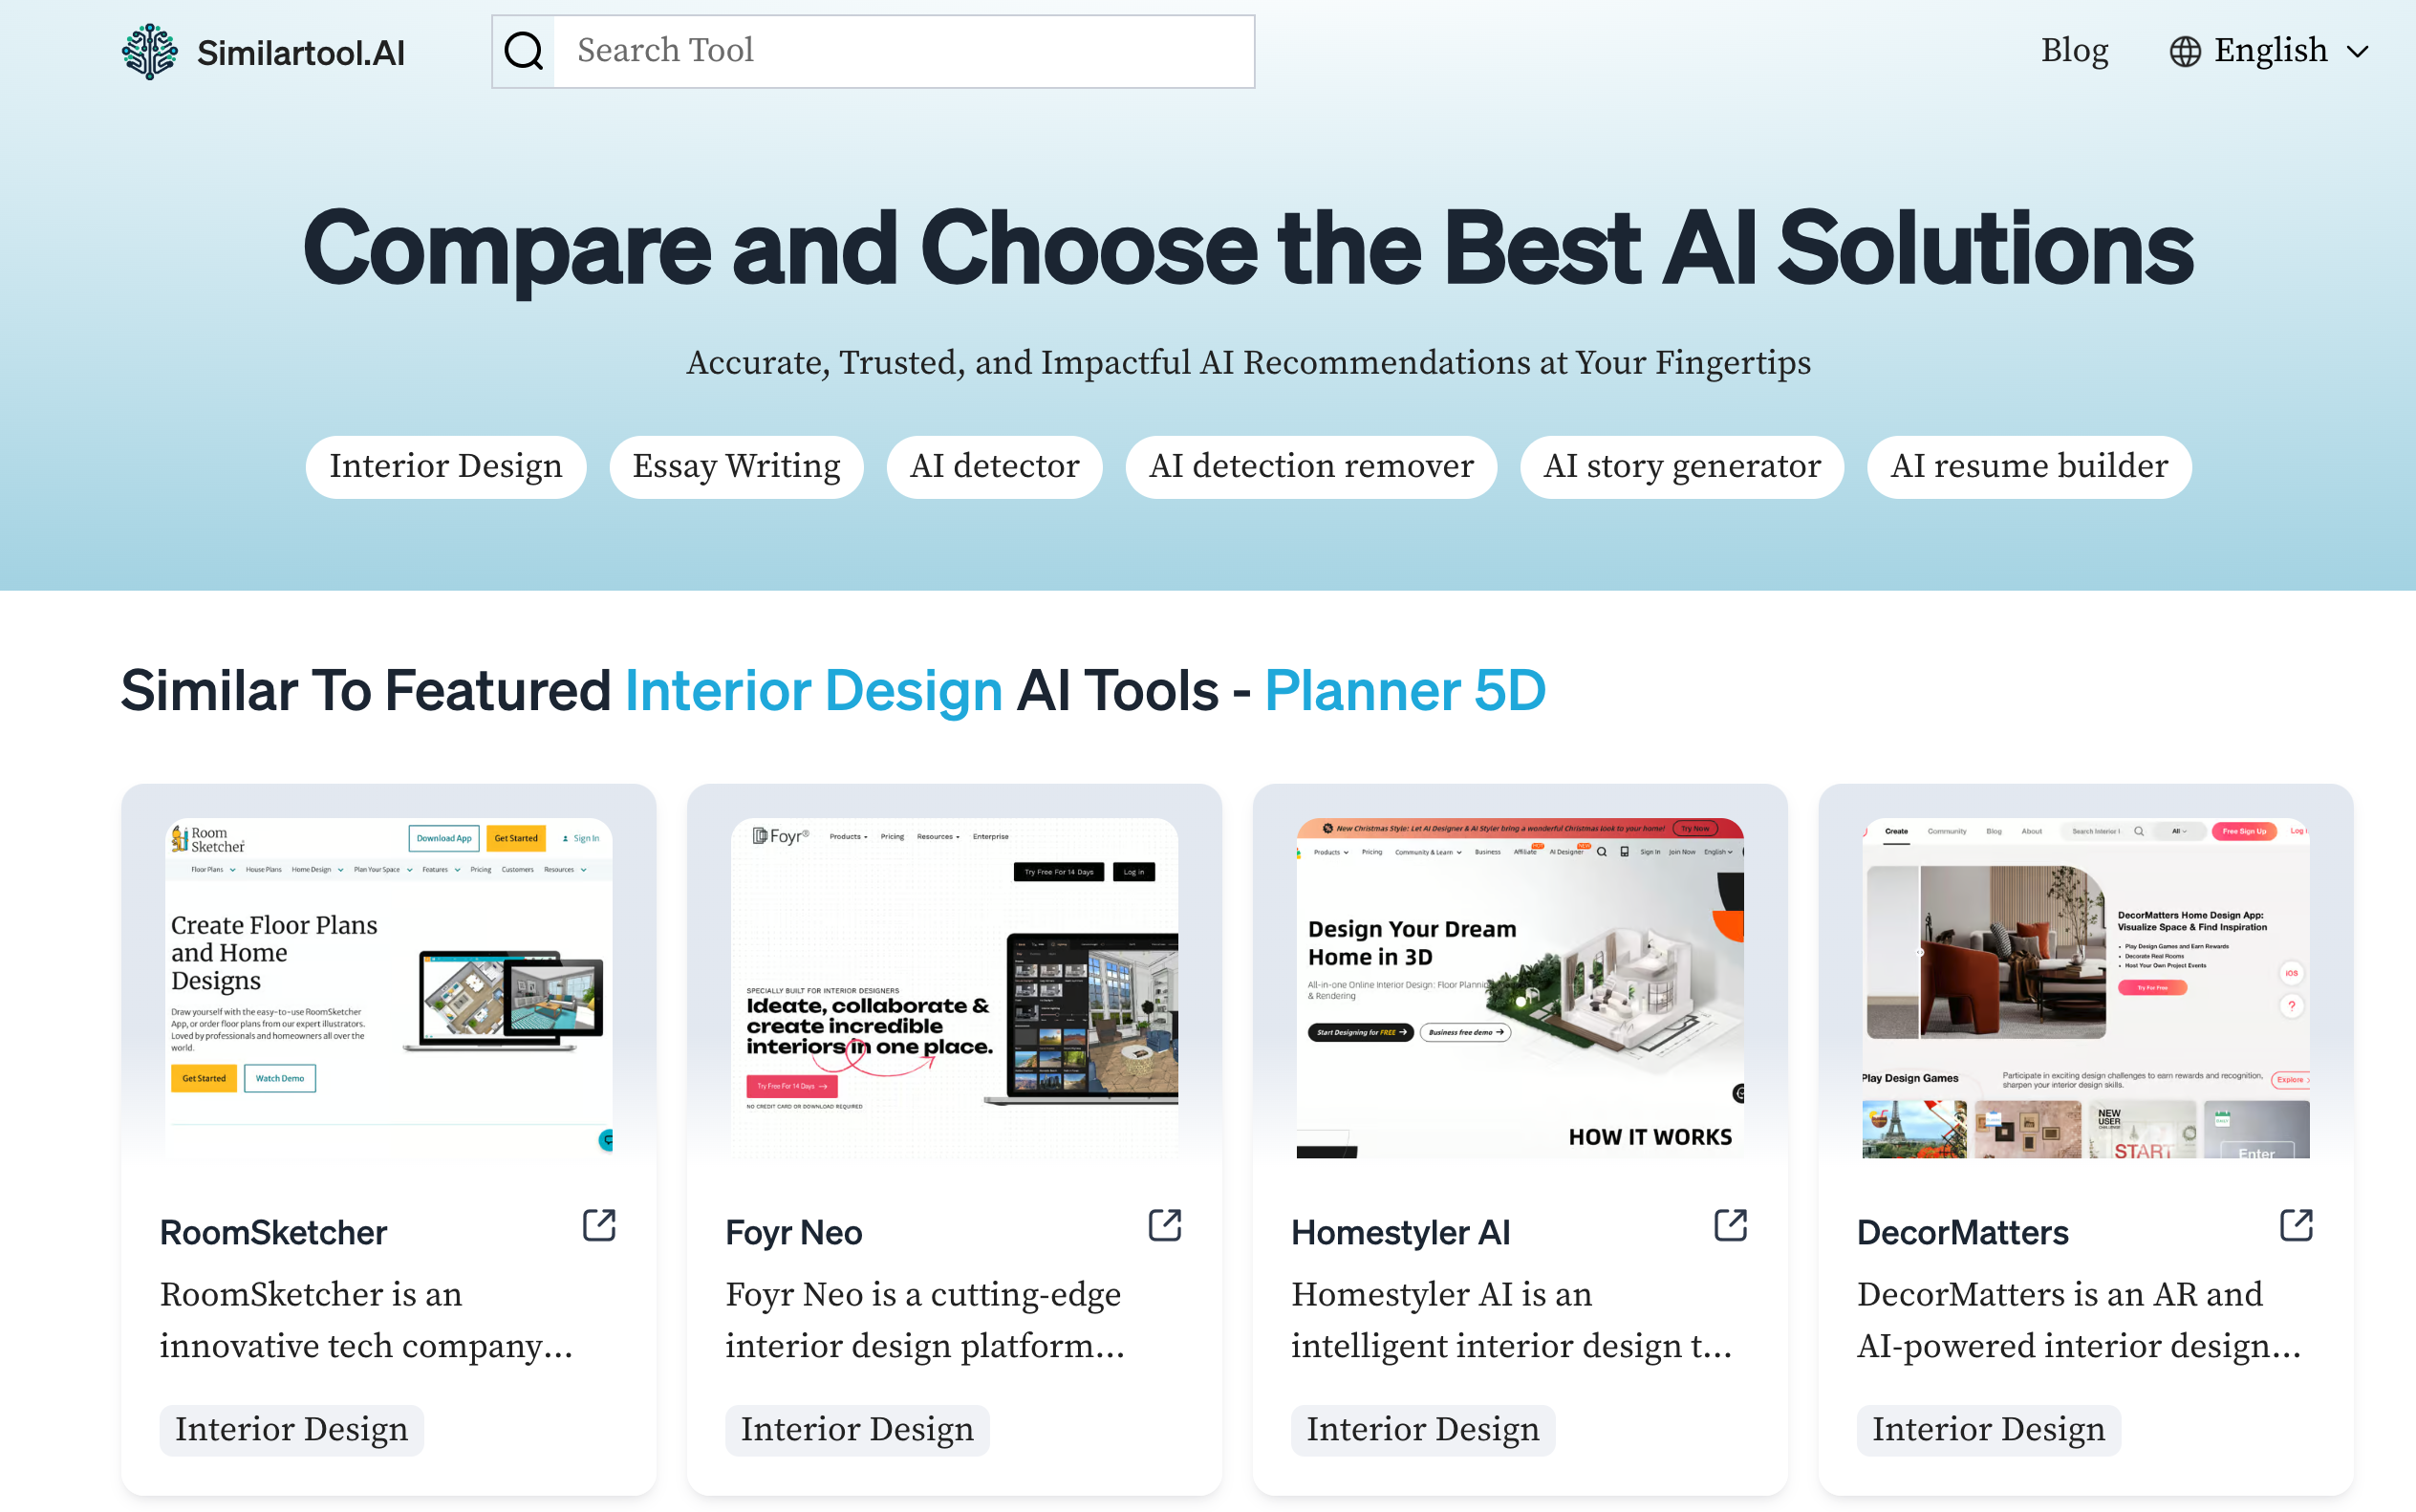Image resolution: width=2416 pixels, height=1512 pixels.
Task: Open Foyr Neo via its external link icon
Action: pos(1163,1224)
